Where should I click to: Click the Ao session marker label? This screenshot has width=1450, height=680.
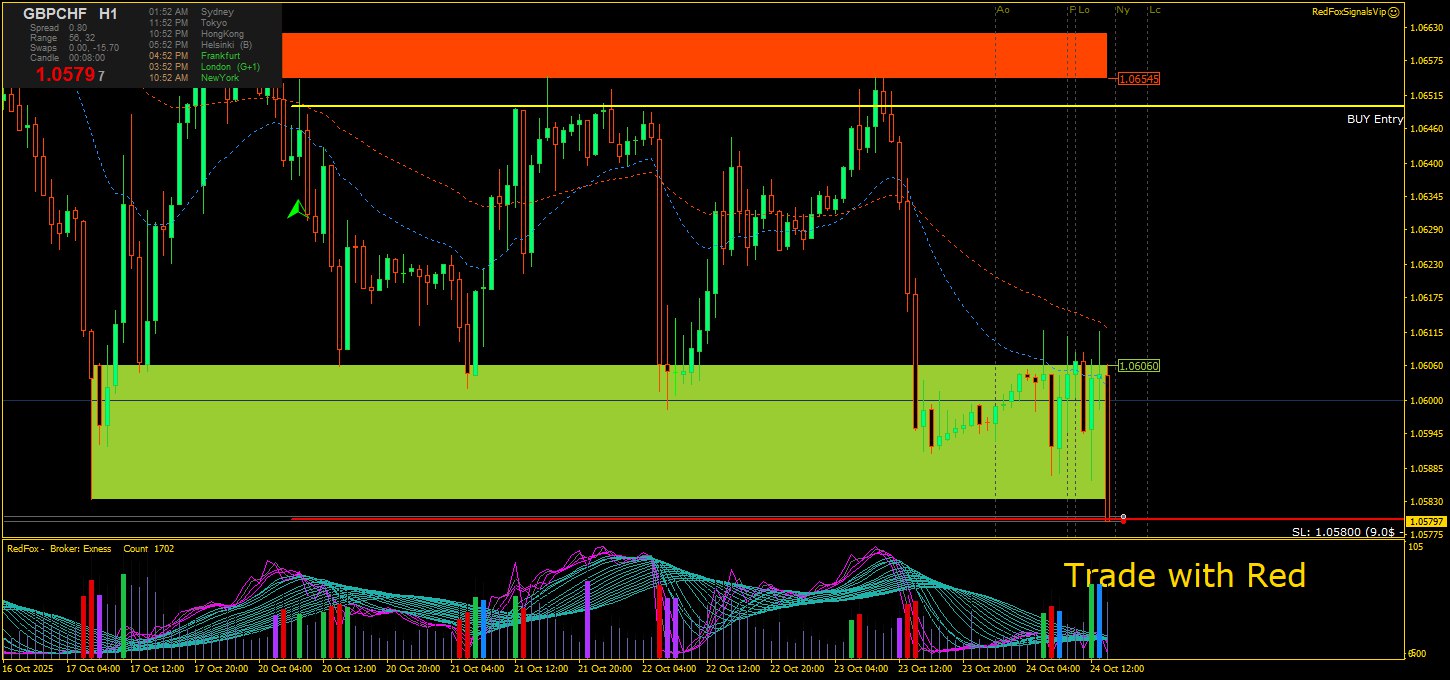pyautogui.click(x=1003, y=10)
